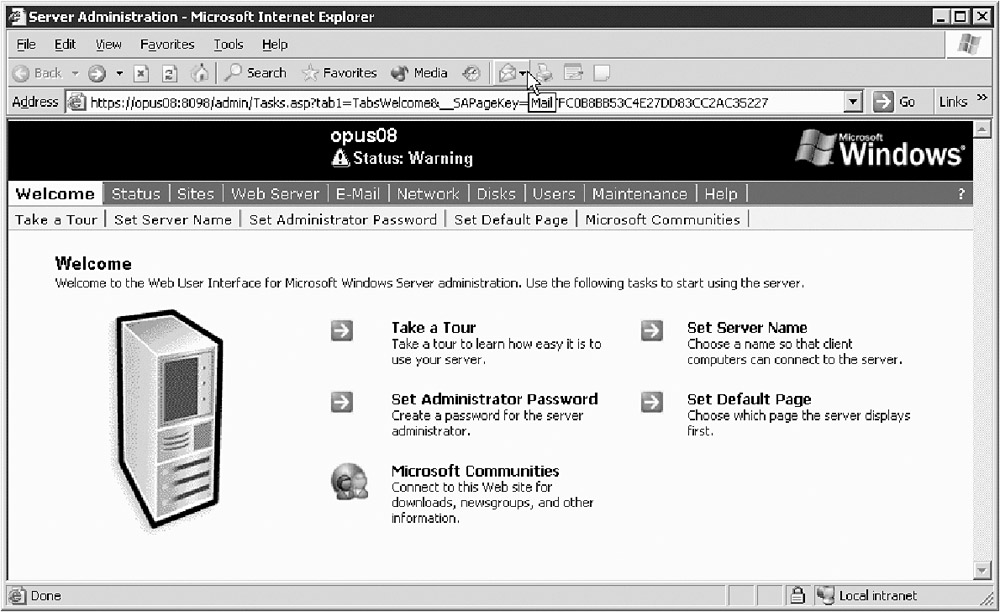This screenshot has width=1000, height=612.
Task: Open the Set Administrator Password link
Action: coord(494,399)
